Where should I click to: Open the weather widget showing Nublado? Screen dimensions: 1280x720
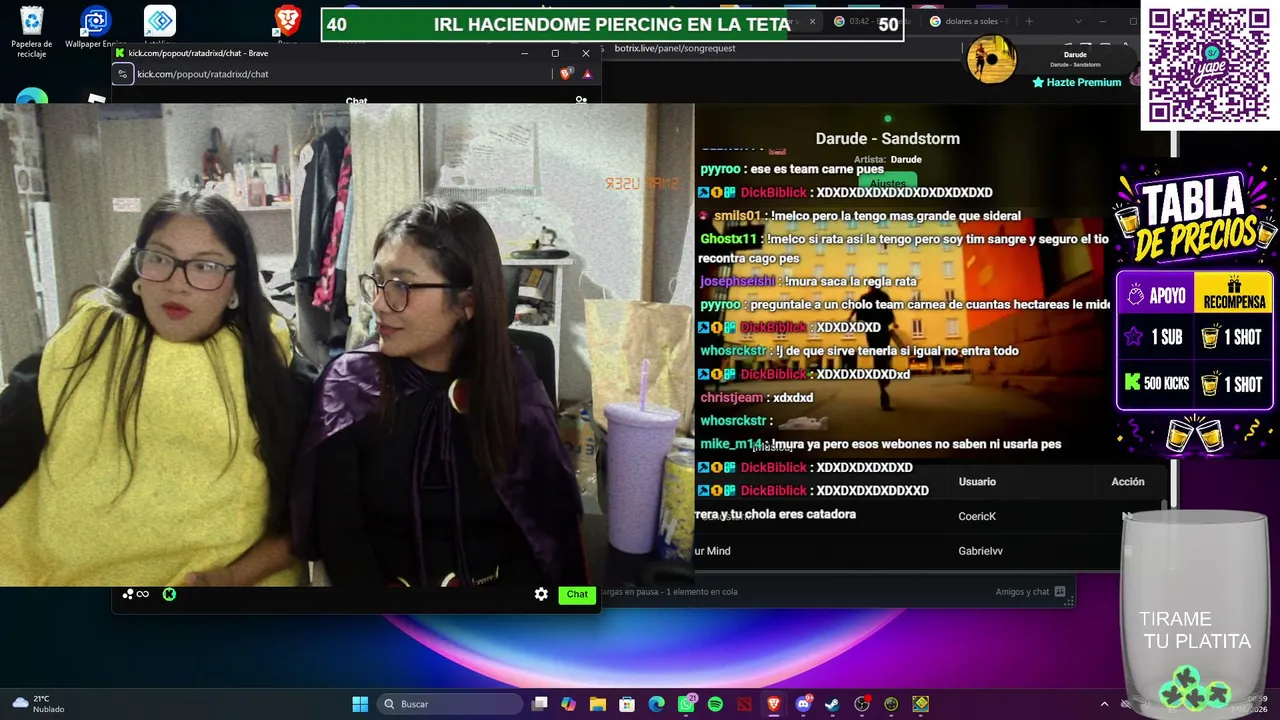coord(38,704)
